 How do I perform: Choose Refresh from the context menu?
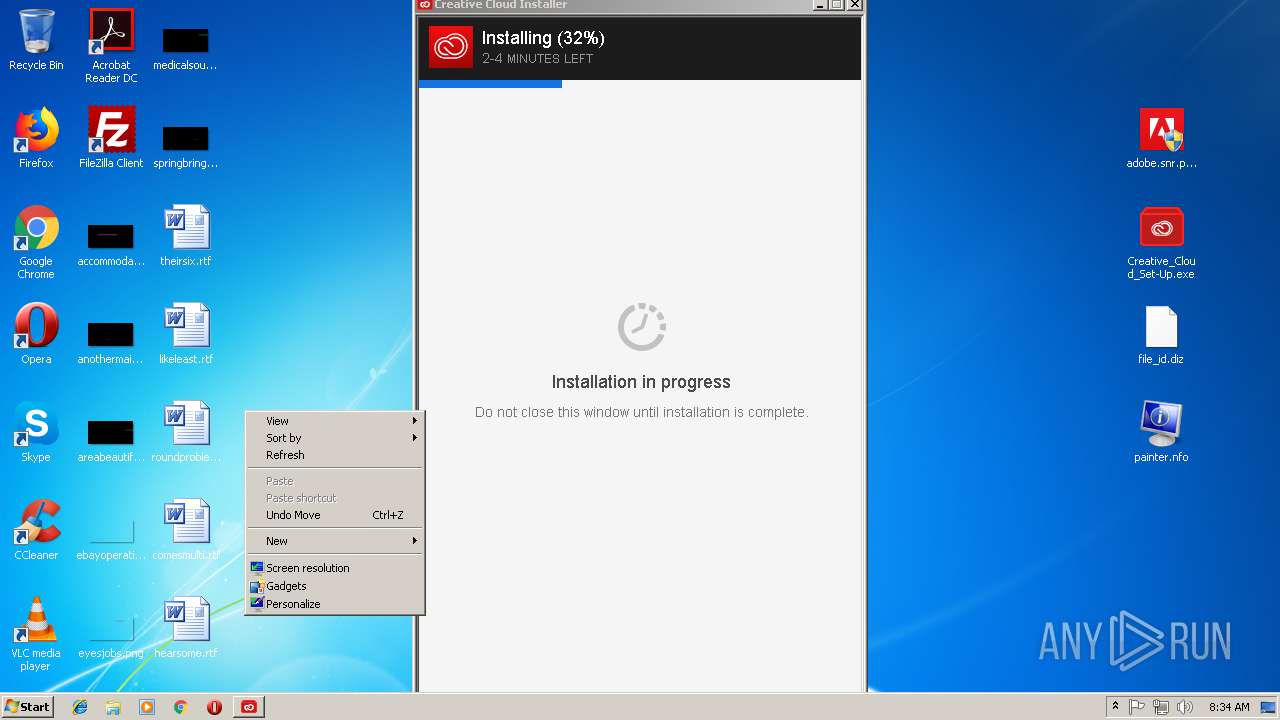[335, 455]
